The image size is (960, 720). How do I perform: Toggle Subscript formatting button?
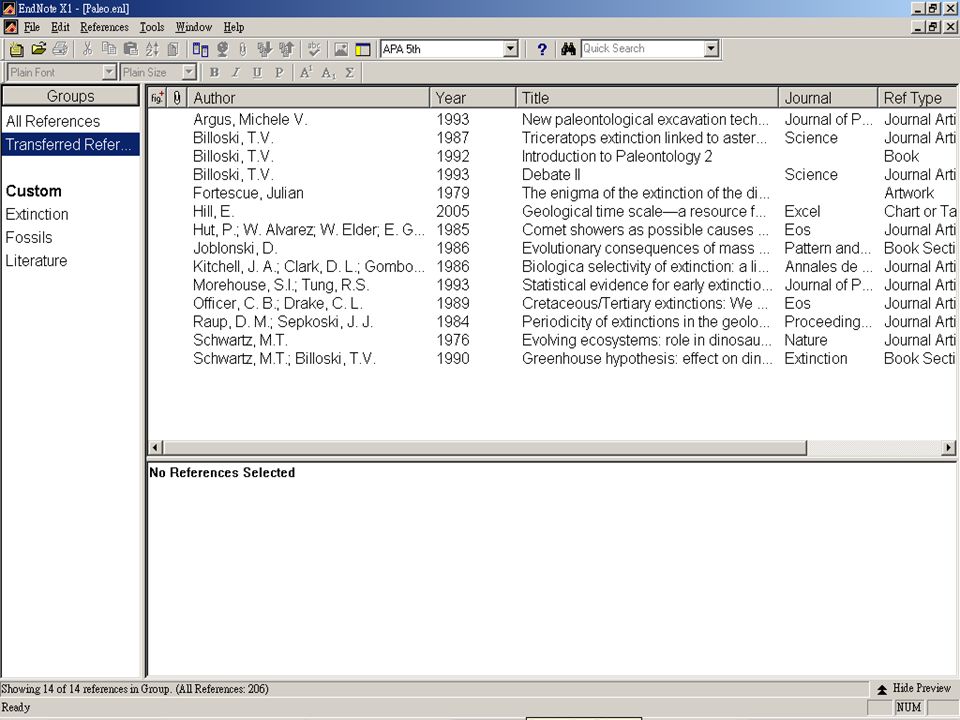(328, 72)
